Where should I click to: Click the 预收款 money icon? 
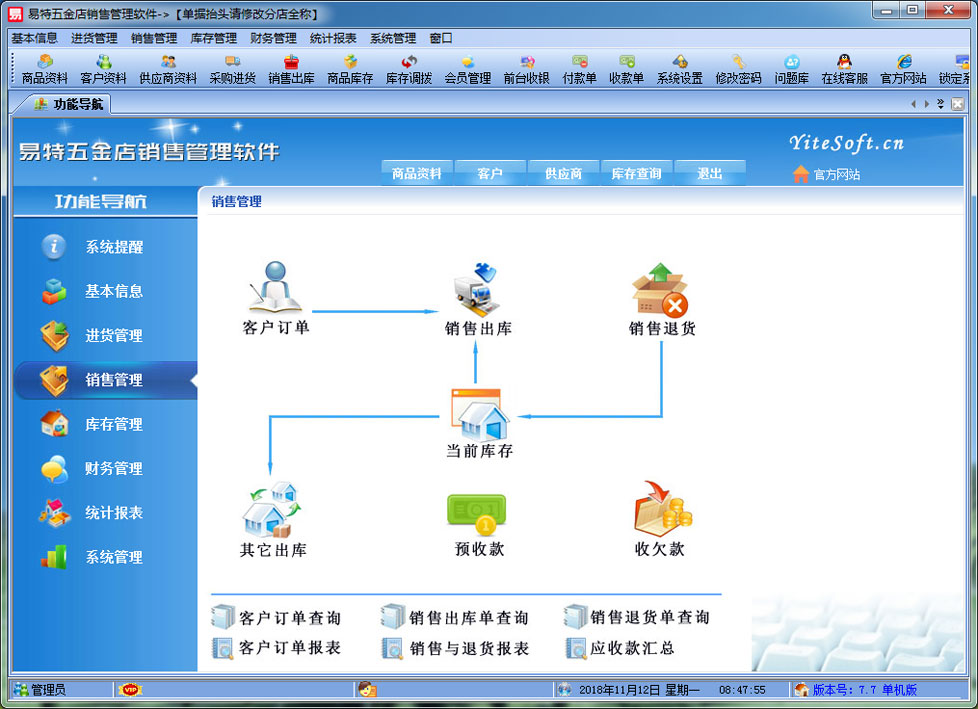(x=477, y=512)
